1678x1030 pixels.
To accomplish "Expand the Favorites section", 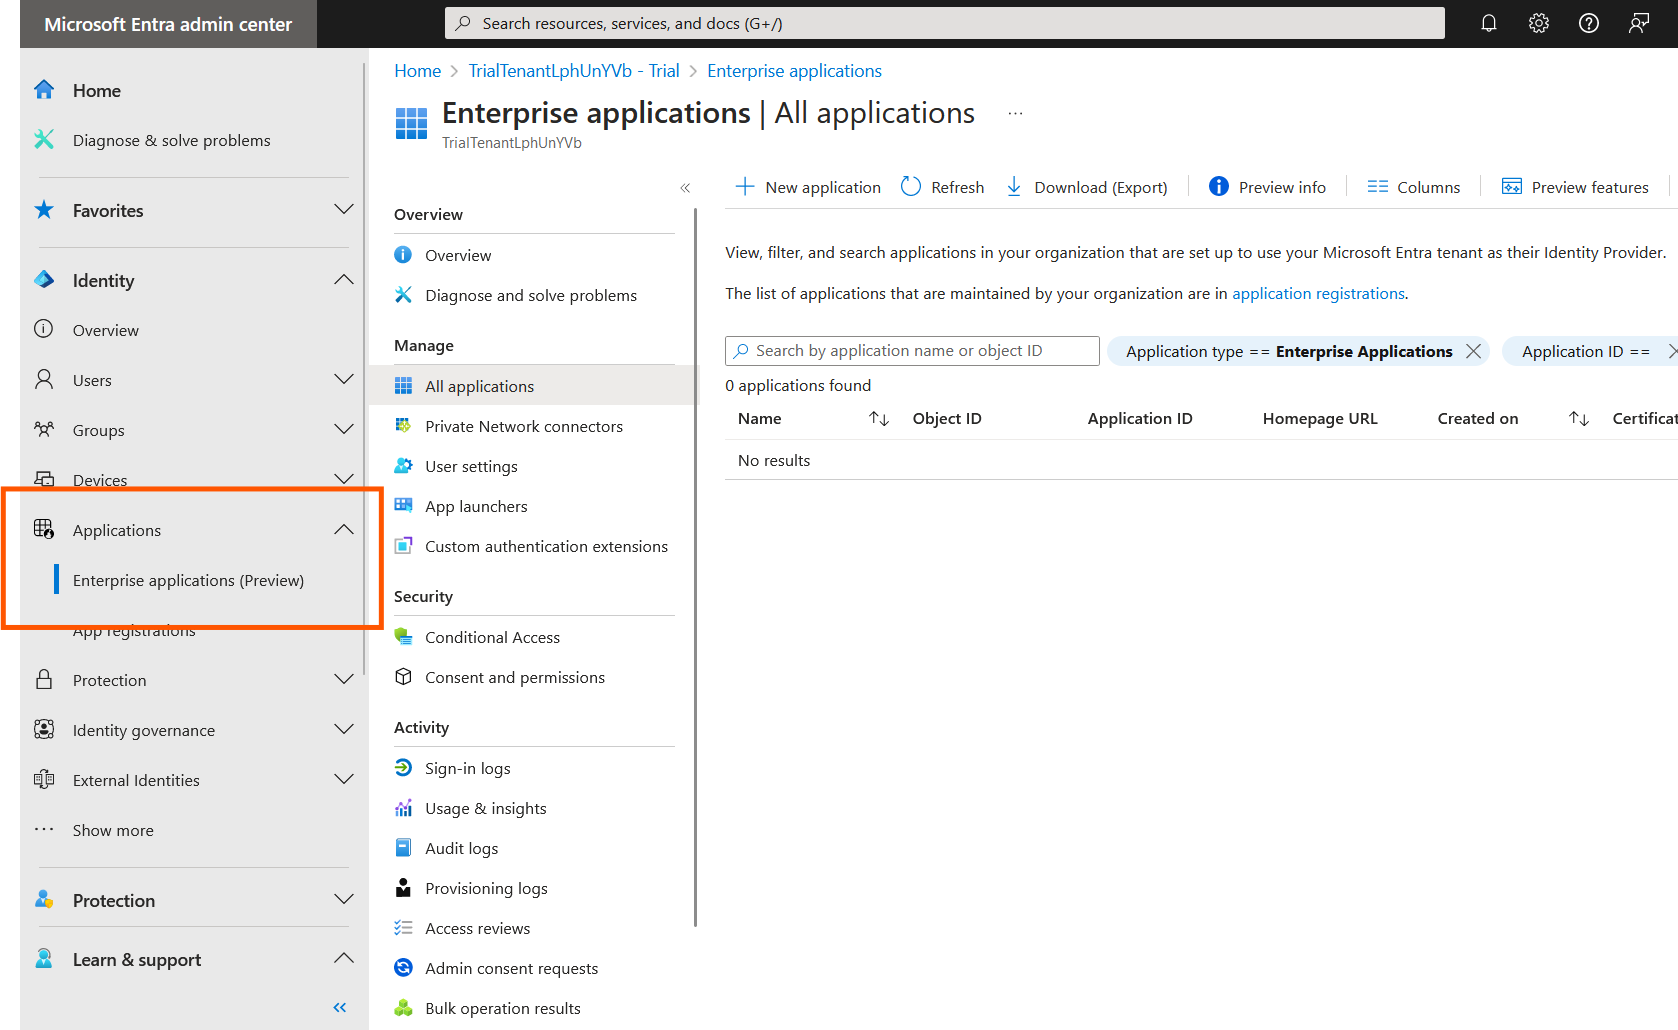I will (343, 210).
